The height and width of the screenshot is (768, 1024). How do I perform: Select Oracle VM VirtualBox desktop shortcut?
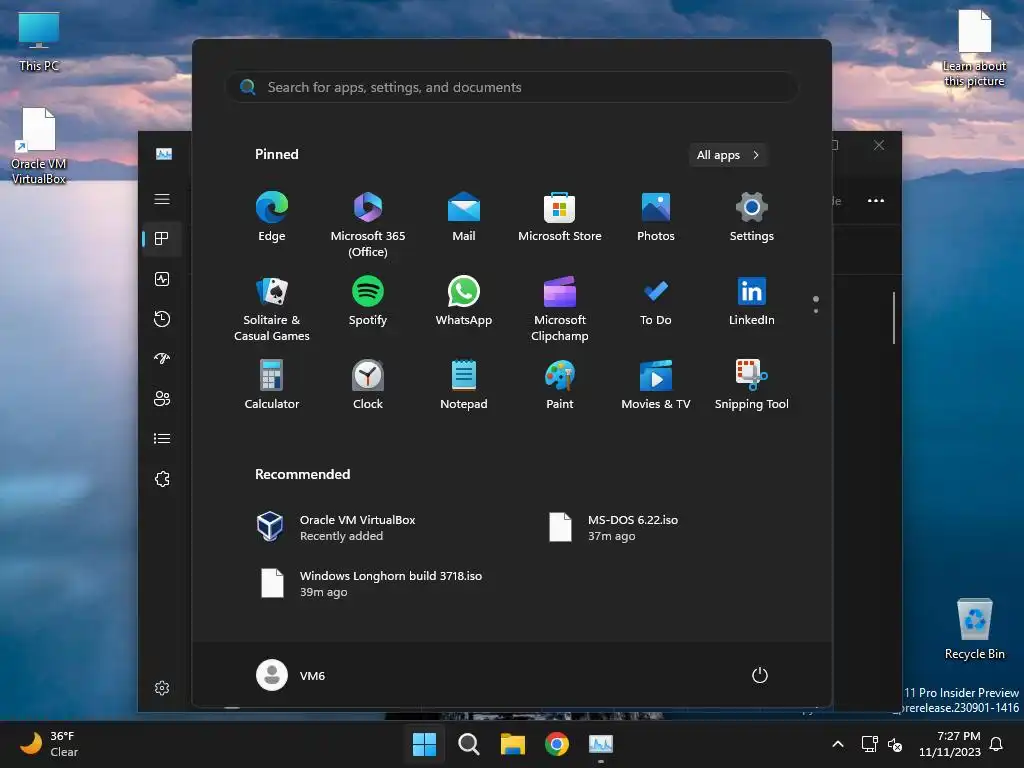pos(39,146)
